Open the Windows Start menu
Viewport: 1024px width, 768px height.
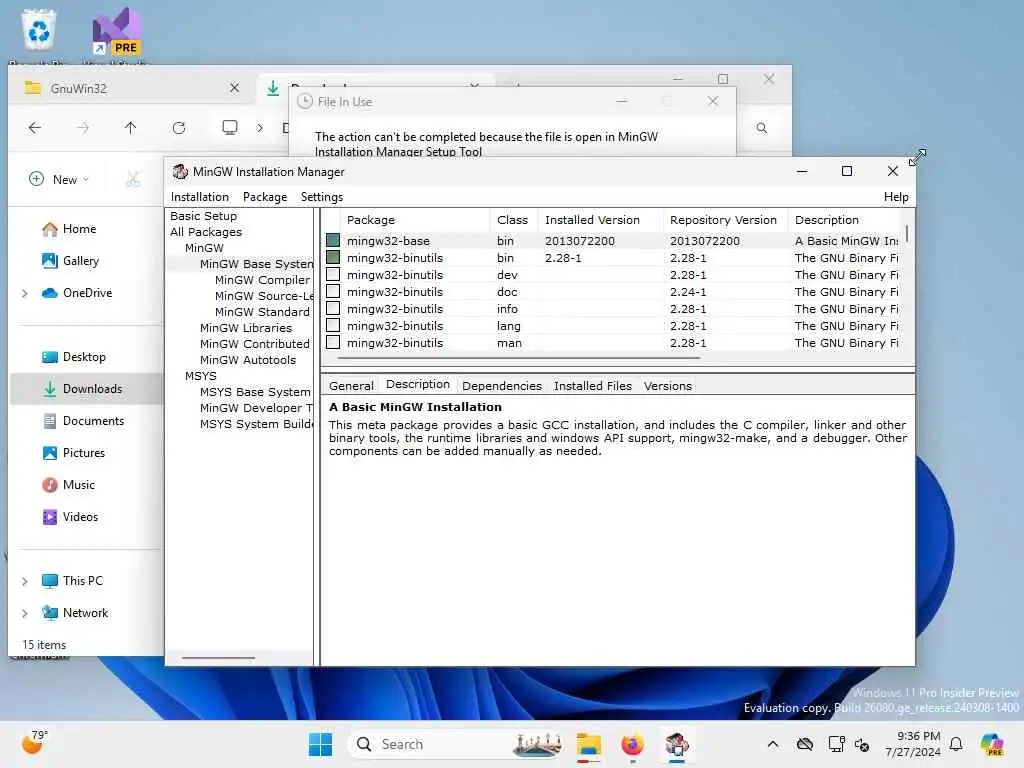coord(320,744)
